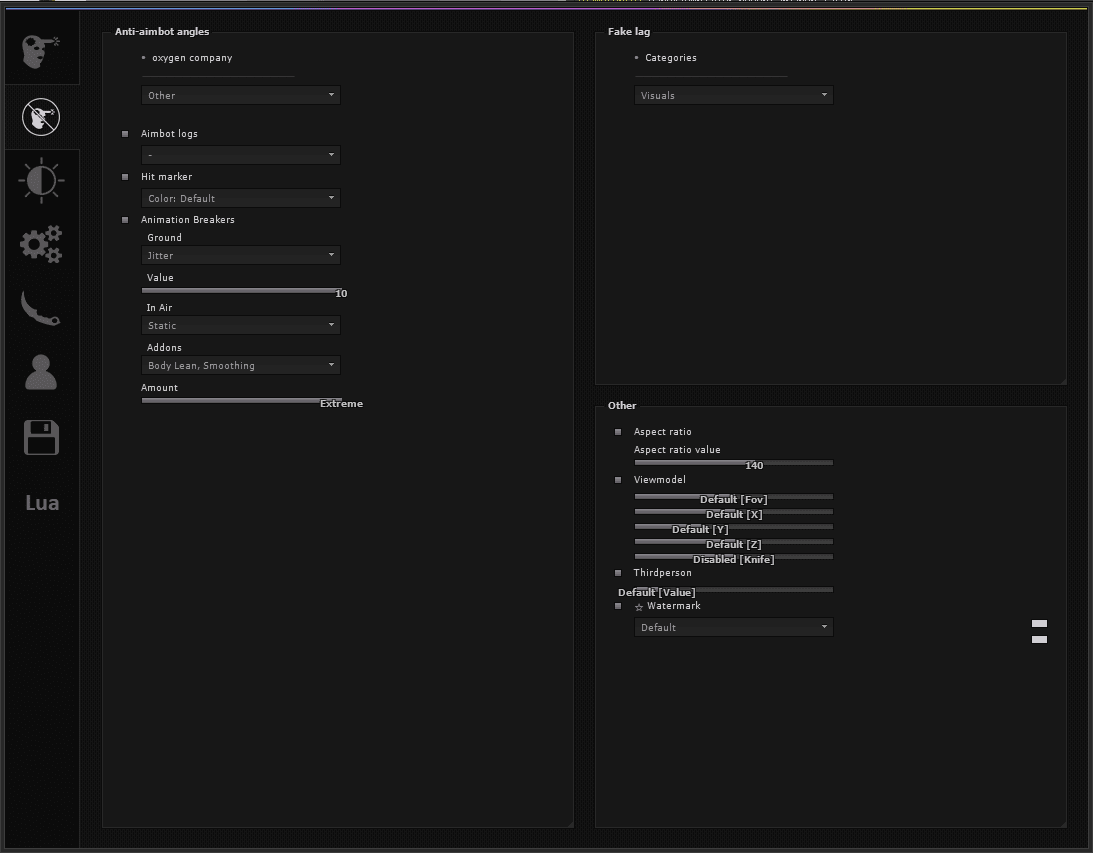
Task: Click the 'Anti-aimbot angles' section title
Action: point(162,31)
